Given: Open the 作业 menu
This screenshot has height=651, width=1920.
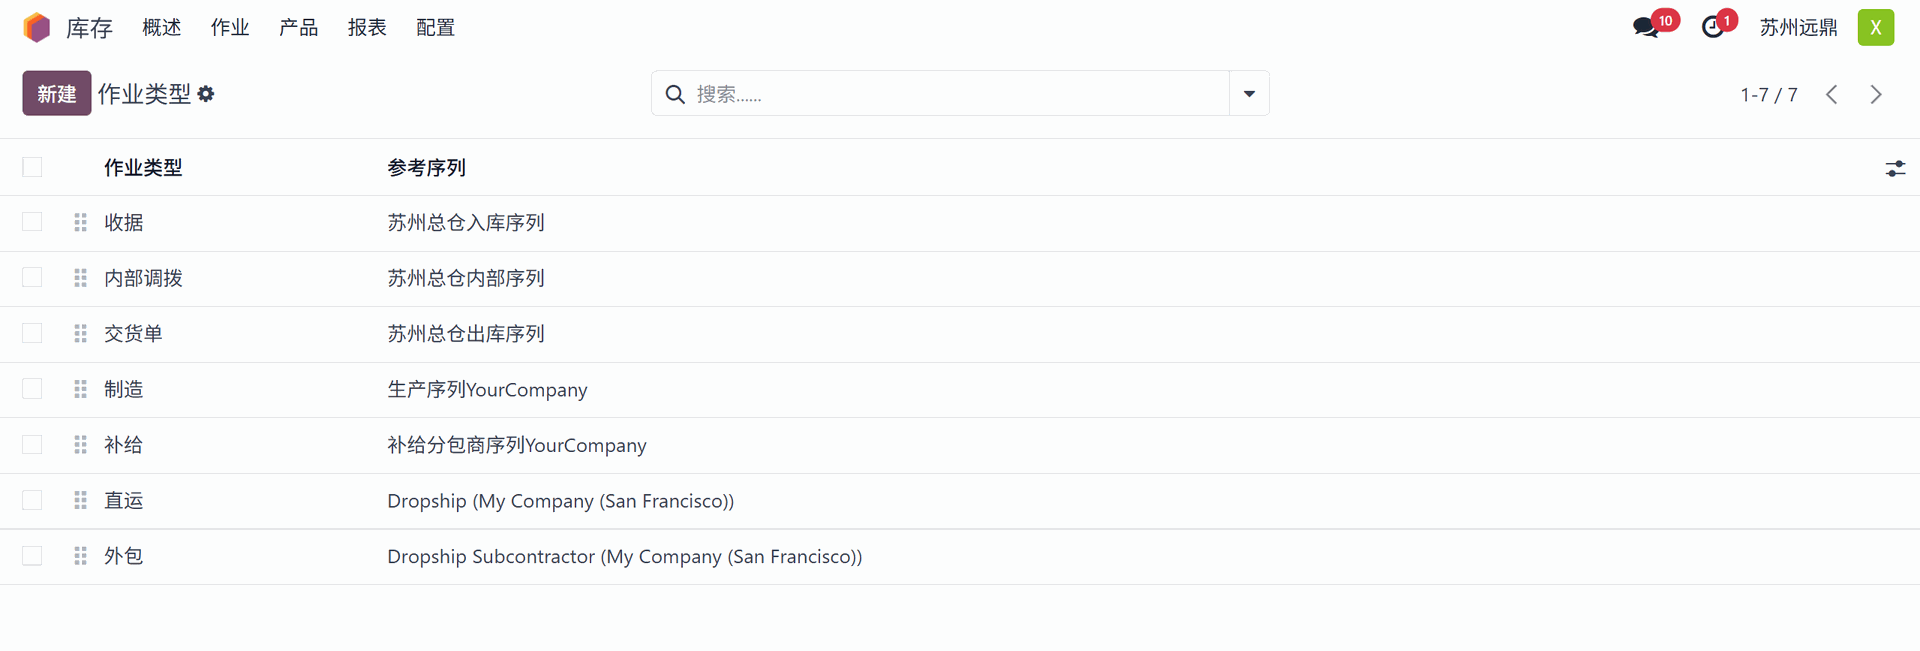Looking at the screenshot, I should coord(229,27).
